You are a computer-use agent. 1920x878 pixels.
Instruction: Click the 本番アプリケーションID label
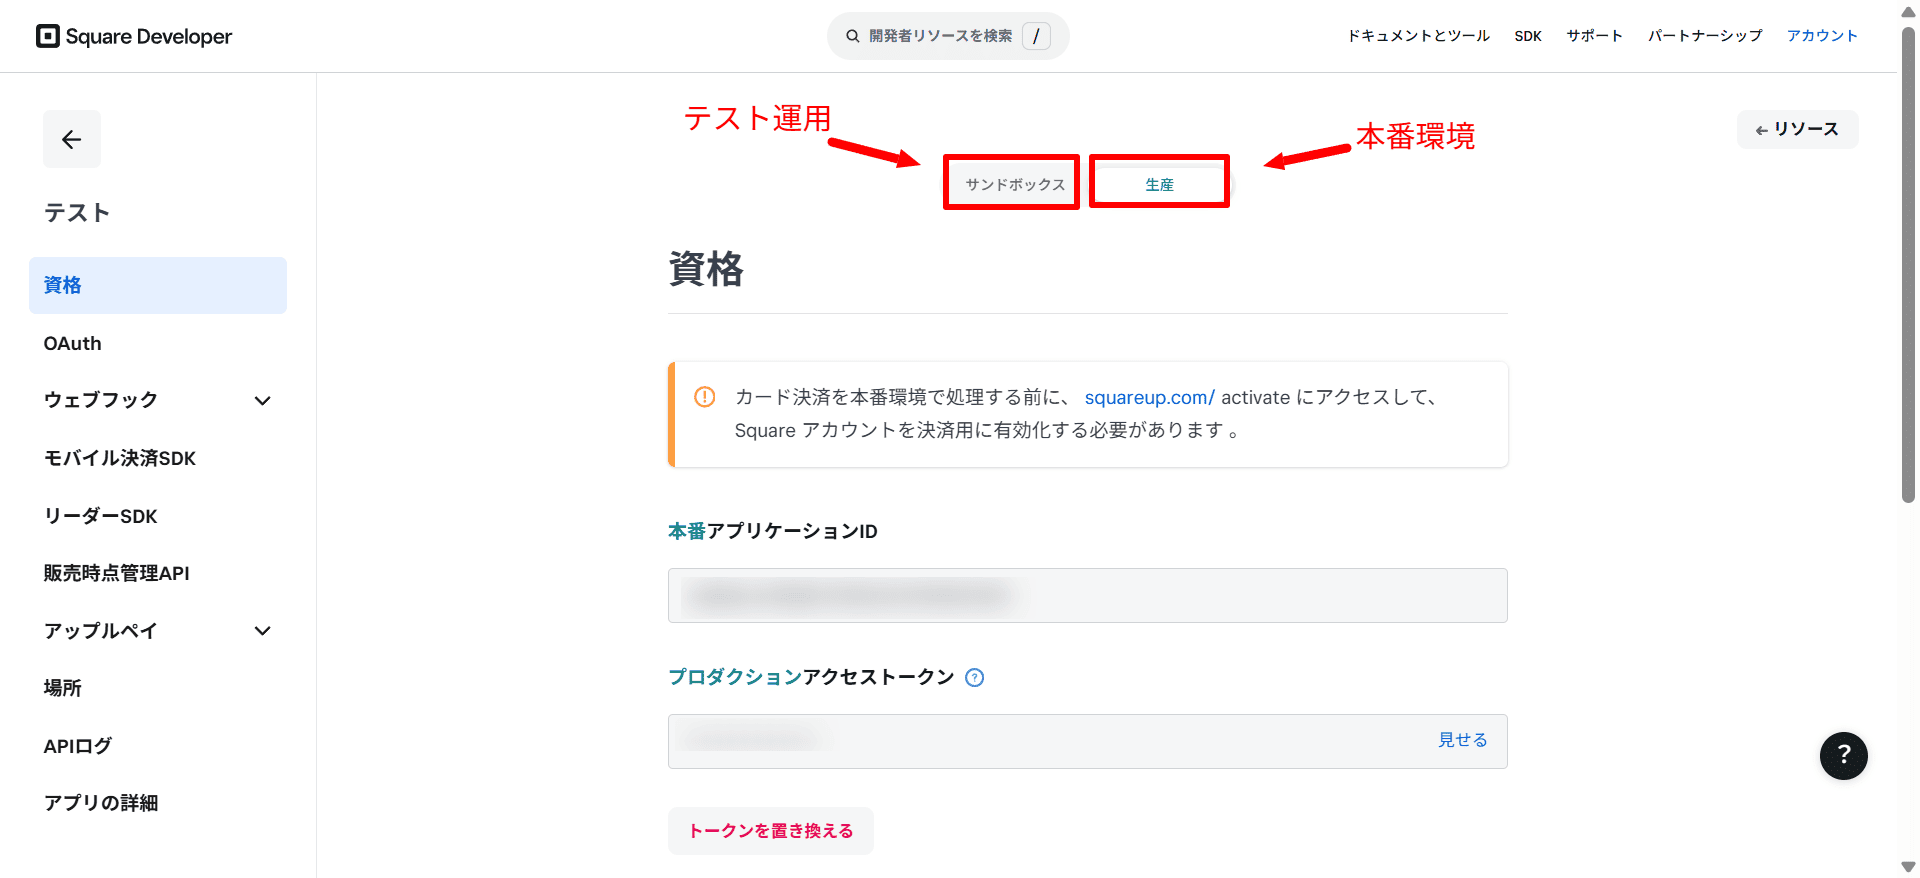pos(773,531)
